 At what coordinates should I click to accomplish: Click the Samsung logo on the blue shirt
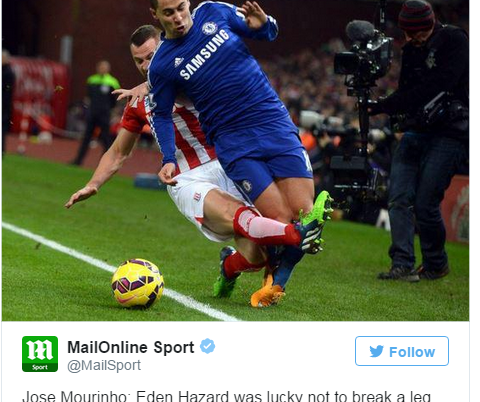point(204,54)
